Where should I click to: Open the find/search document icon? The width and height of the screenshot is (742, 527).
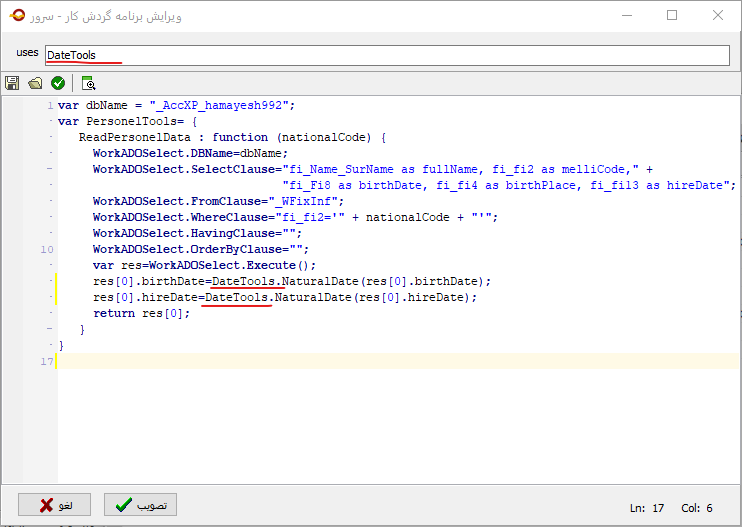tap(88, 83)
